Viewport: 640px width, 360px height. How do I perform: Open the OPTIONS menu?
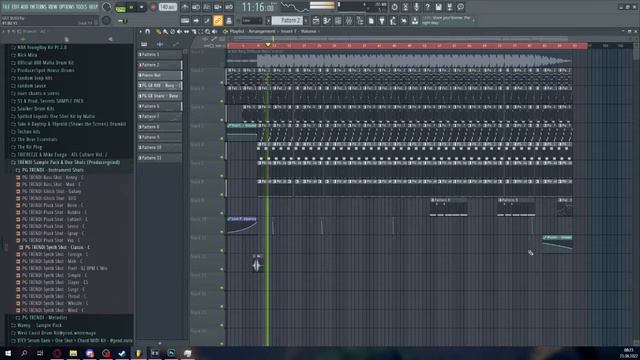point(68,7)
